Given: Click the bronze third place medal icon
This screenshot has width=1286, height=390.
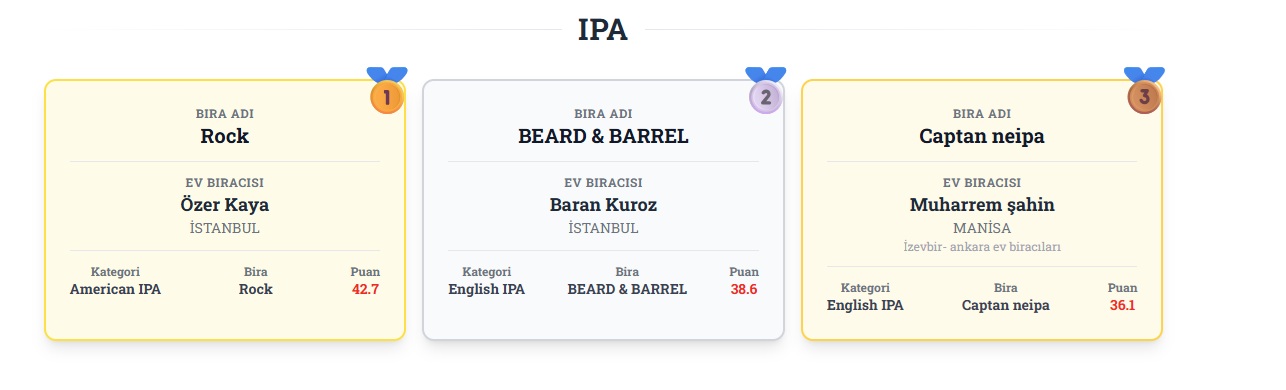Looking at the screenshot, I should 1144,92.
